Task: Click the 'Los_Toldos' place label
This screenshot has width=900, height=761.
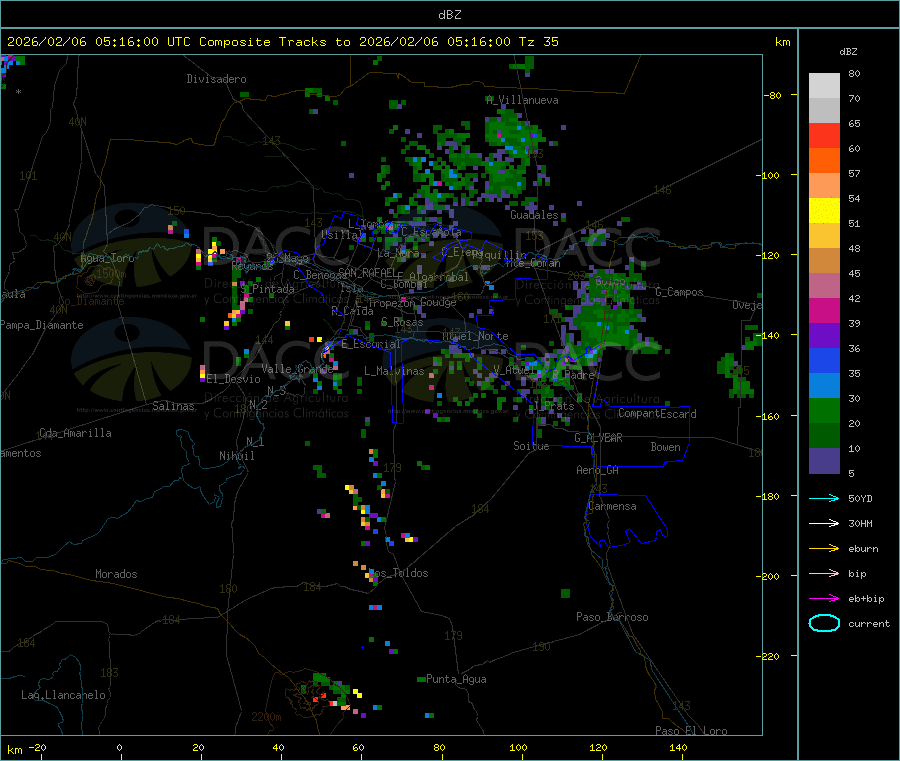Action: (398, 573)
